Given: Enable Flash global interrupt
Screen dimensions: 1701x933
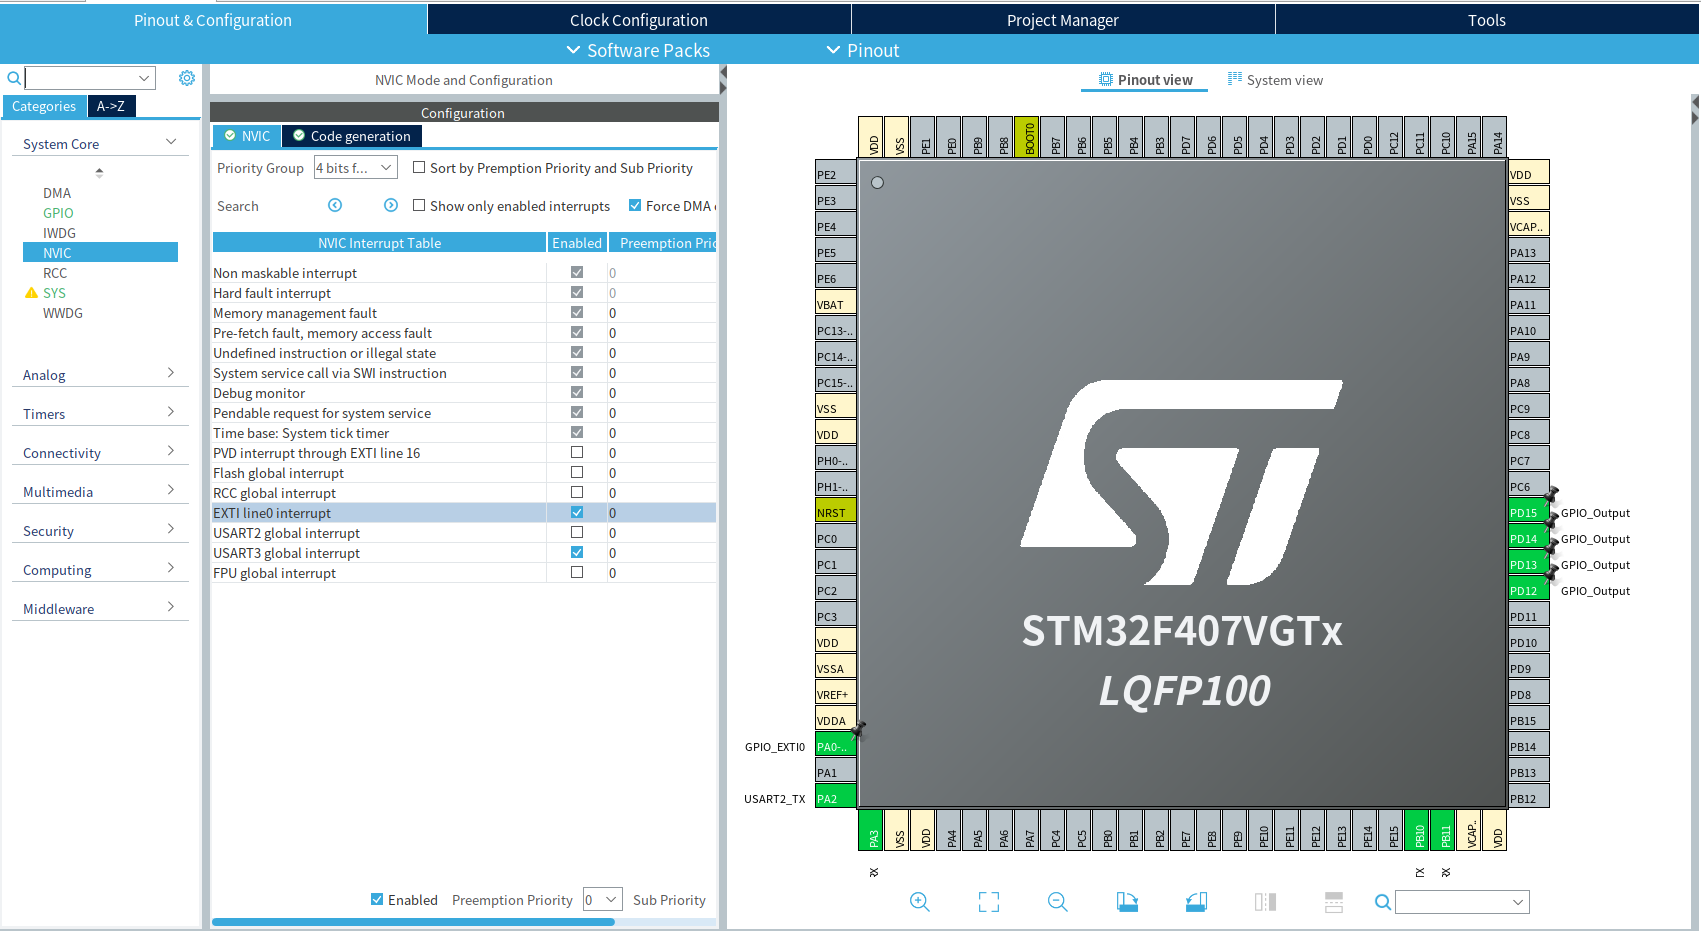Looking at the screenshot, I should 577,472.
